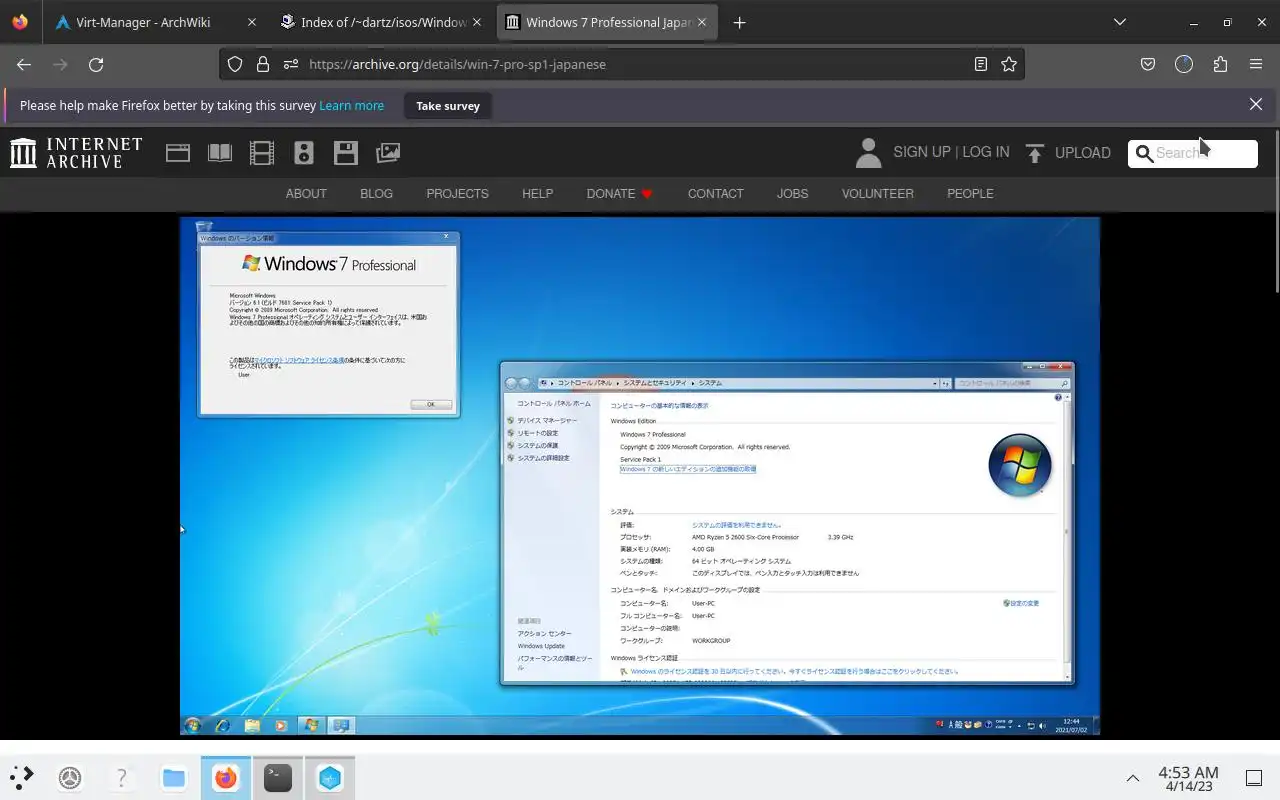Screen dimensions: 1280x800
Task: Open a new browser tab
Action: point(739,22)
